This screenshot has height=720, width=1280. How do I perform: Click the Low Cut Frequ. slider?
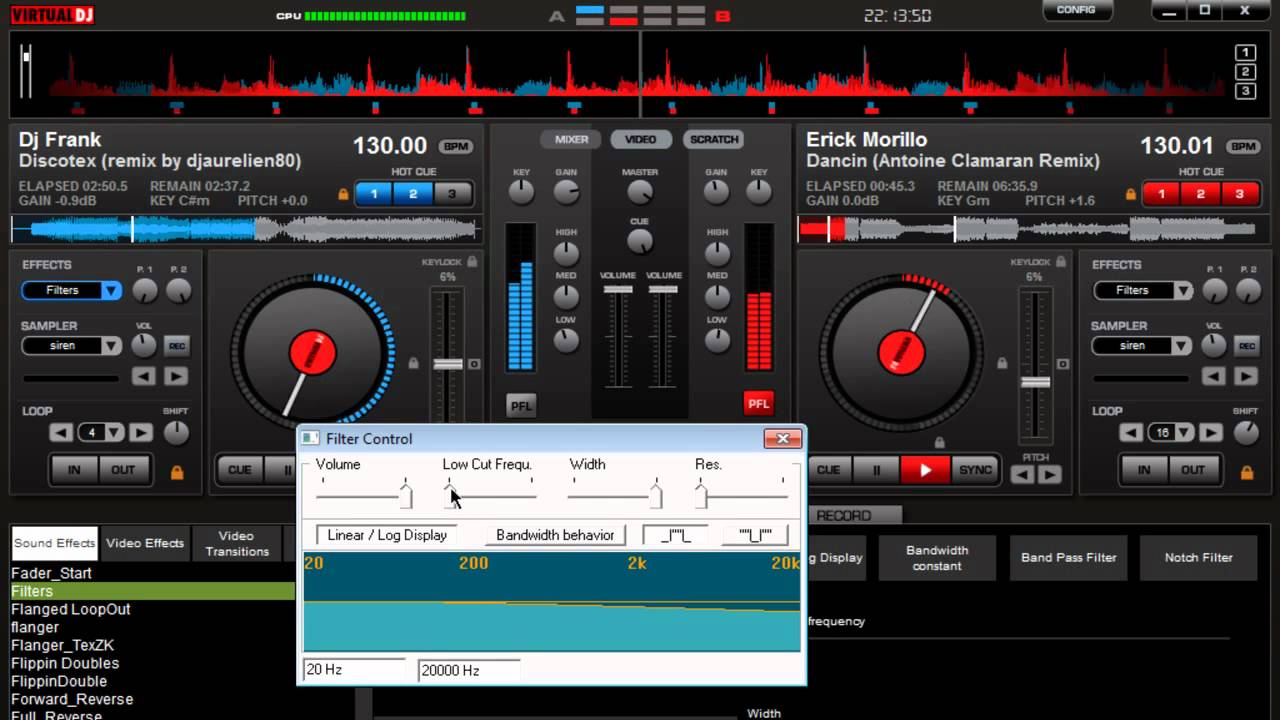pyautogui.click(x=491, y=494)
